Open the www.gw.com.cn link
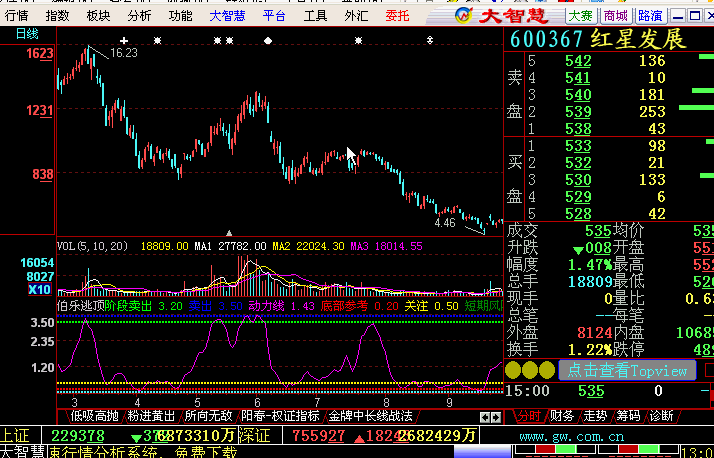714x458 pixels. pyautogui.click(x=572, y=437)
